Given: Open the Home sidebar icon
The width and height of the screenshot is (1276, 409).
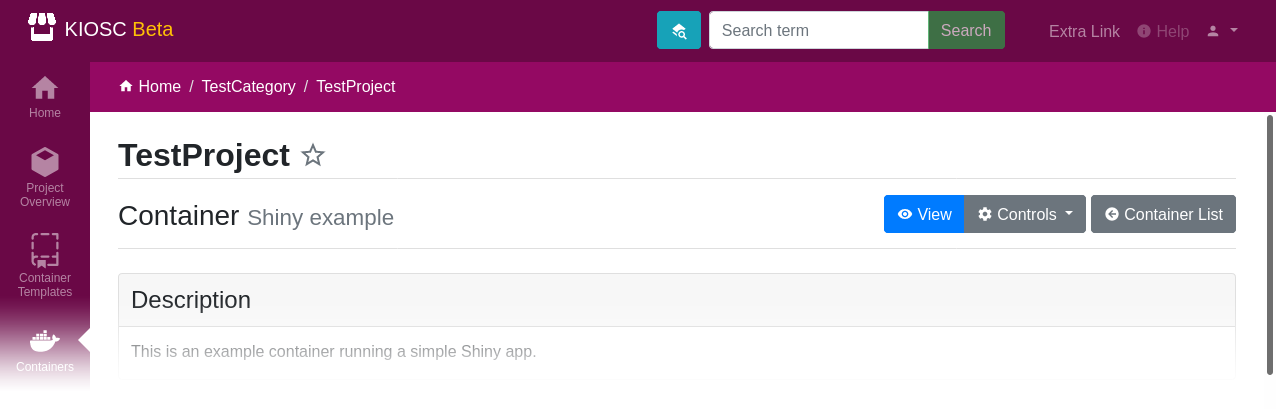Looking at the screenshot, I should point(45,87).
